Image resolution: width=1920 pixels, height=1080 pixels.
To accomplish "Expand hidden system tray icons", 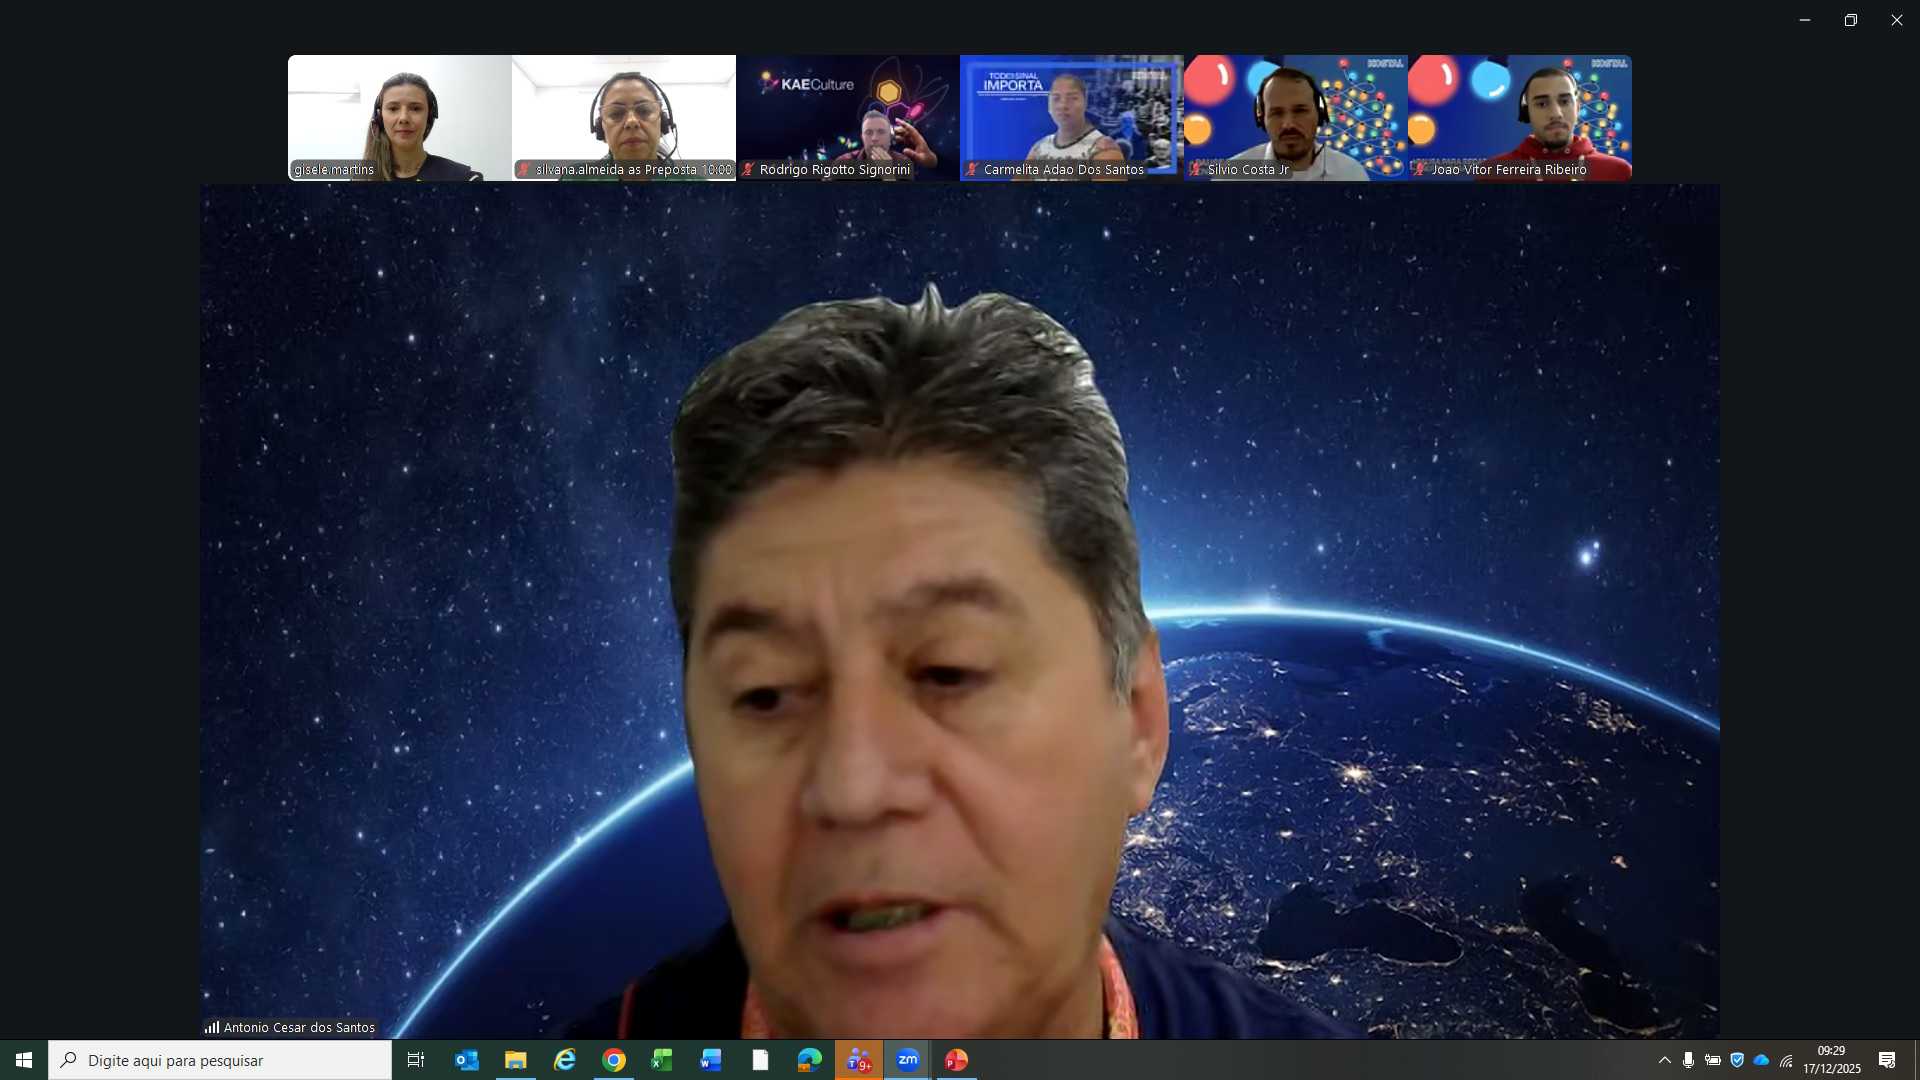I will (1665, 1060).
